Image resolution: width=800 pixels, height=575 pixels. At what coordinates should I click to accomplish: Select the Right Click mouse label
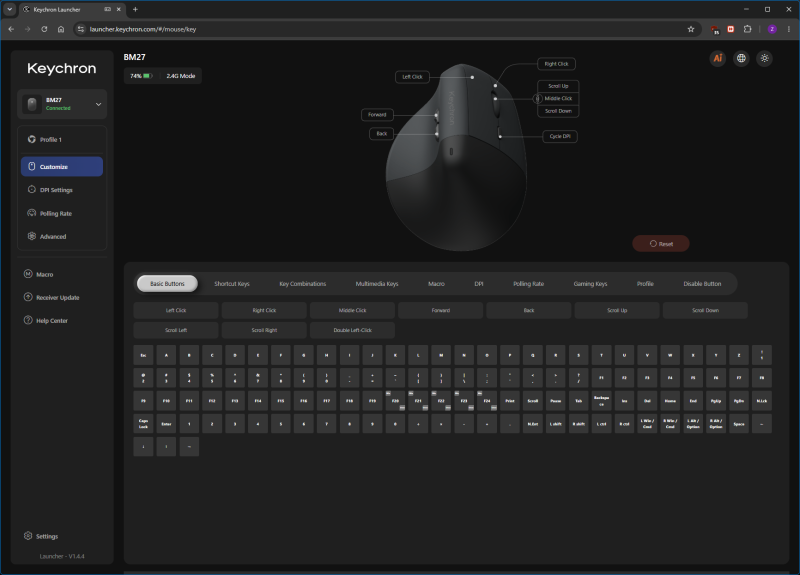[556, 64]
